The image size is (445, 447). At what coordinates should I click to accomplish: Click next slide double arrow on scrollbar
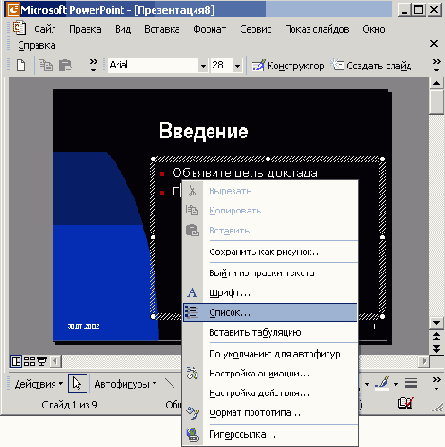coord(436,349)
